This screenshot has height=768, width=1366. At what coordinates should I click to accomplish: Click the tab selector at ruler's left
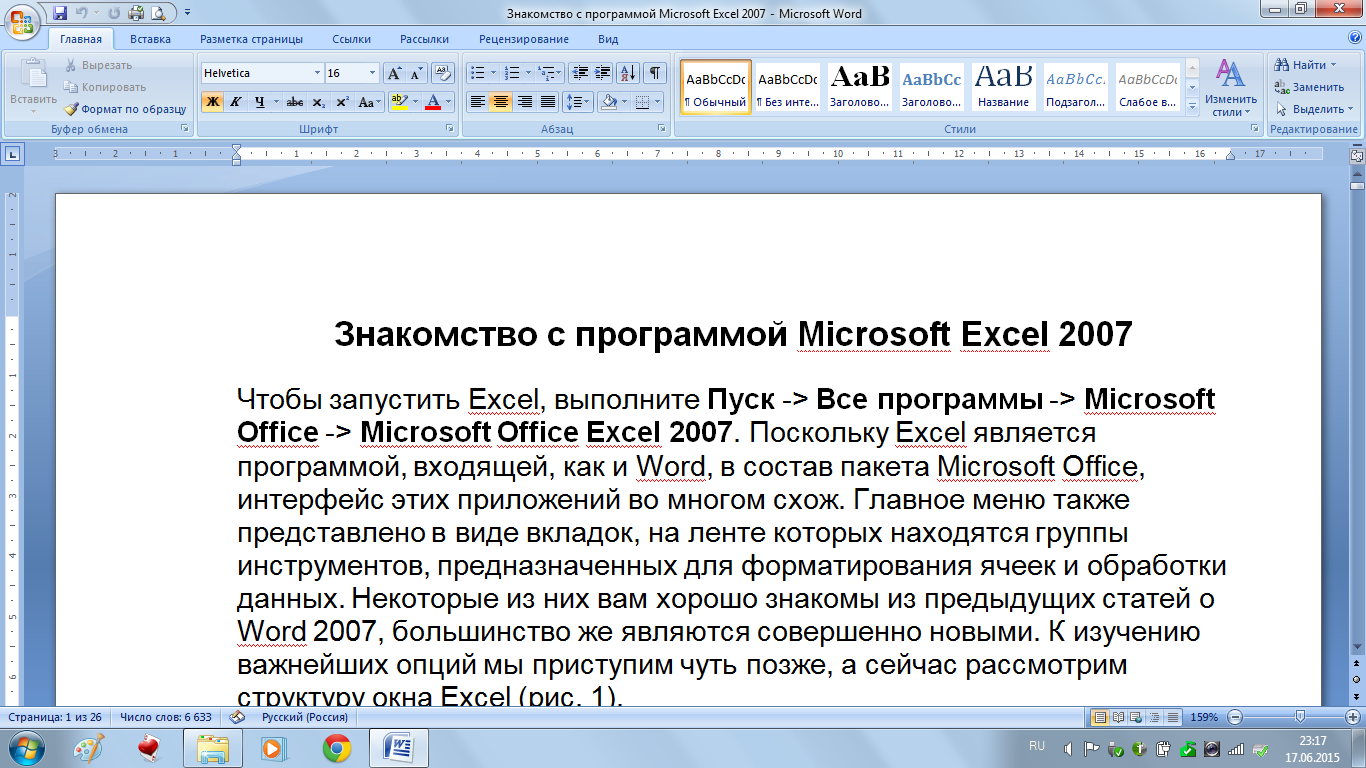12,154
